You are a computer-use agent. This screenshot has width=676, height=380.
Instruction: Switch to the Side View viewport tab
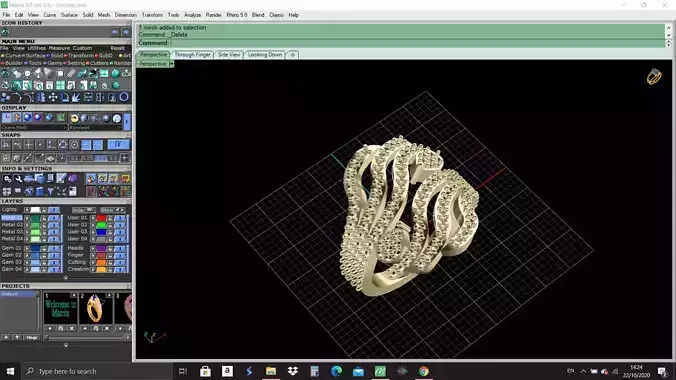[229, 55]
